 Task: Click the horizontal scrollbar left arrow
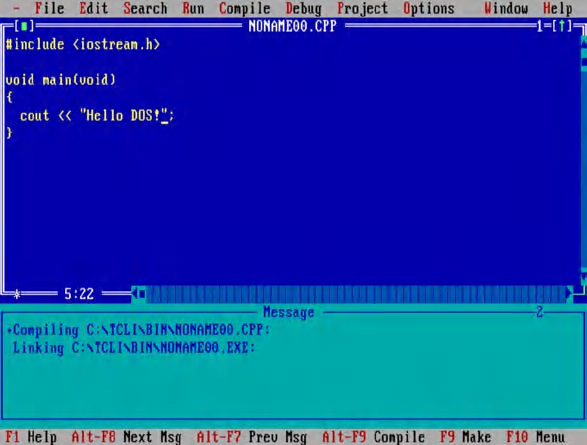tap(134, 294)
